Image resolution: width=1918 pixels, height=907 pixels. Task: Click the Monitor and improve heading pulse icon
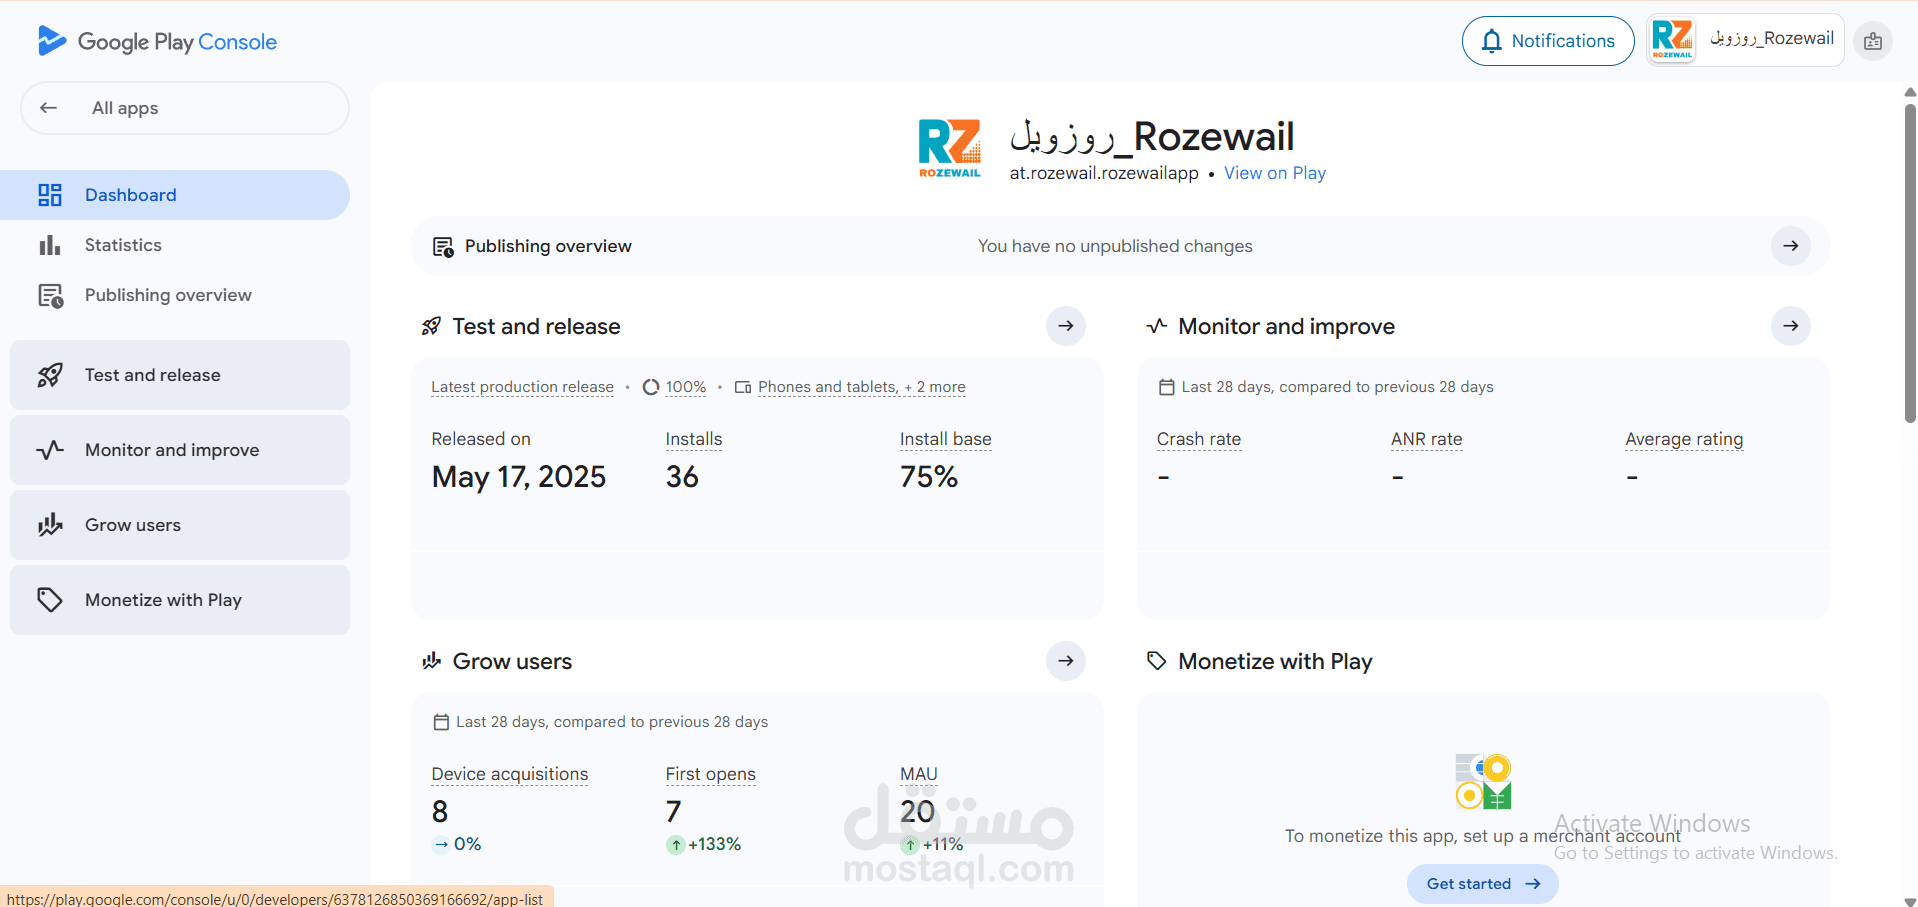click(x=1157, y=326)
